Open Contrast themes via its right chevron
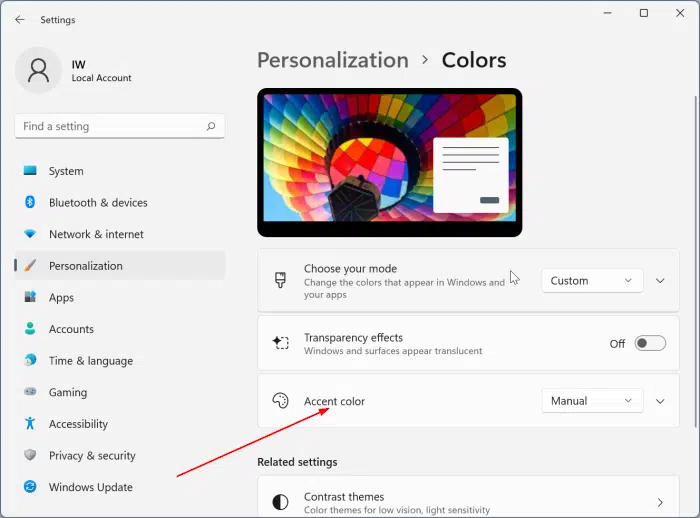The height and width of the screenshot is (518, 700). click(x=660, y=502)
